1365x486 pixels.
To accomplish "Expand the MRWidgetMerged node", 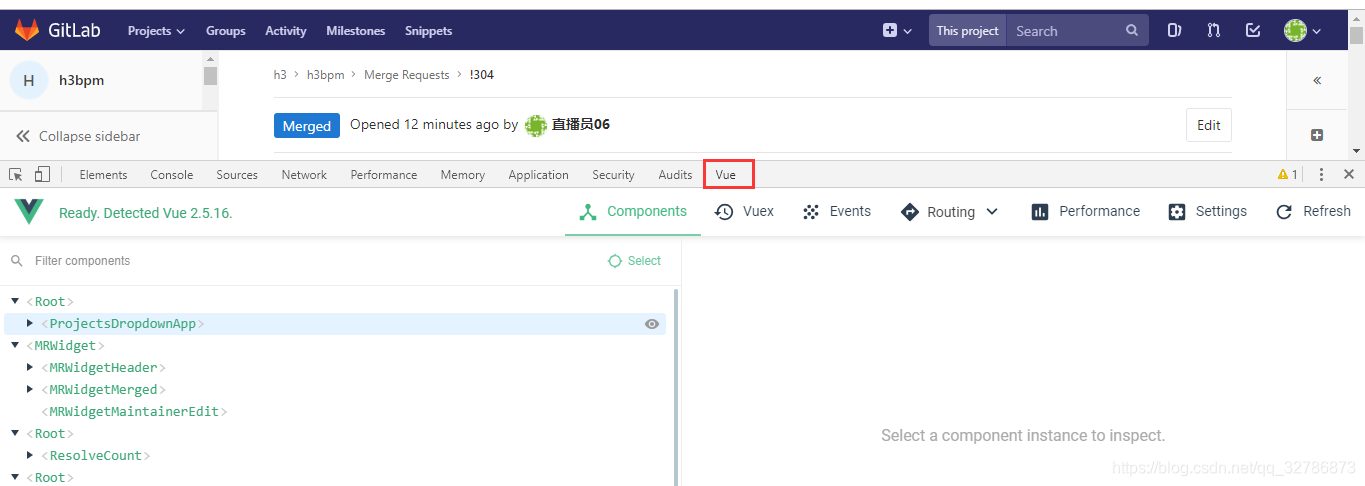I will [x=30, y=389].
